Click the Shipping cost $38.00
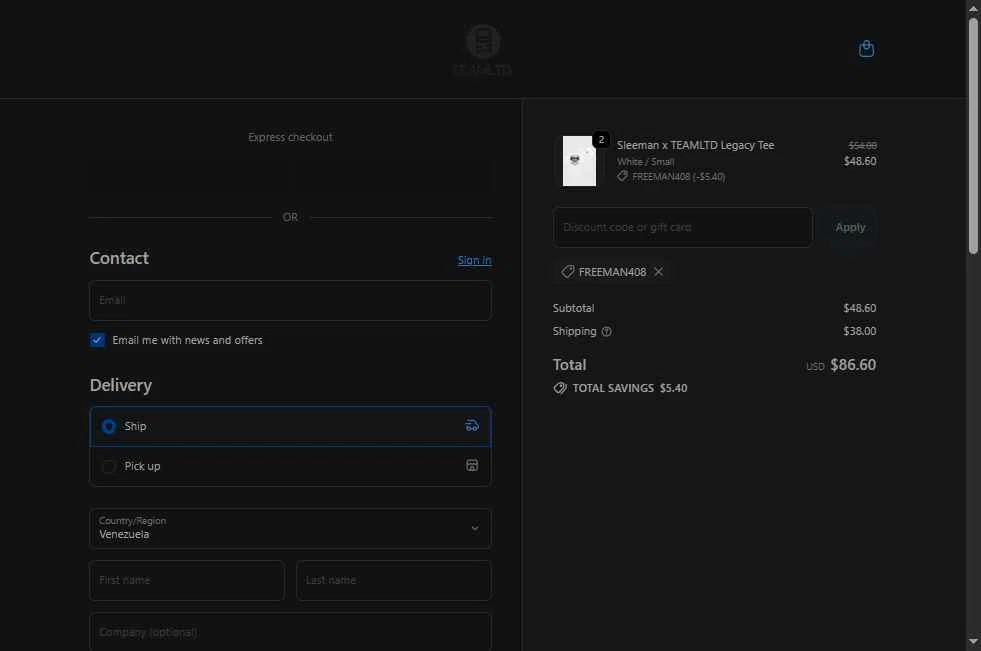Screen dimensions: 981x651 coord(859,331)
